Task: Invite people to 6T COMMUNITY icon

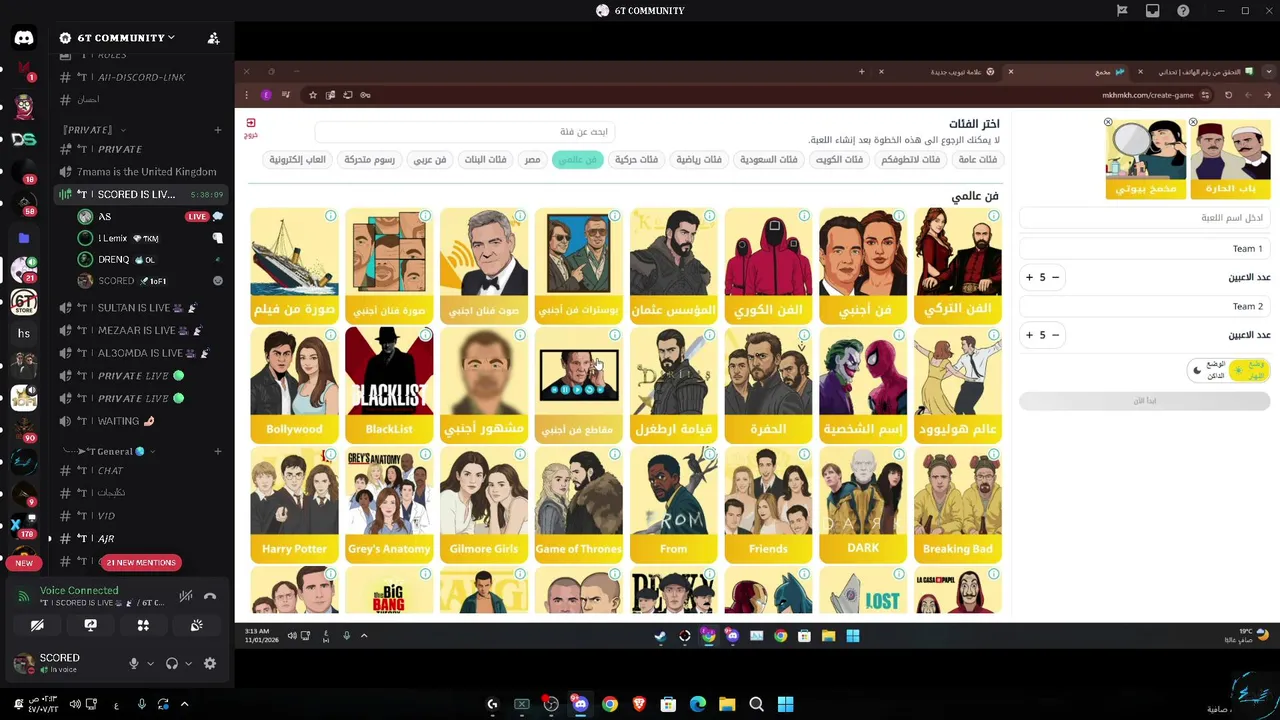Action: 213,38
